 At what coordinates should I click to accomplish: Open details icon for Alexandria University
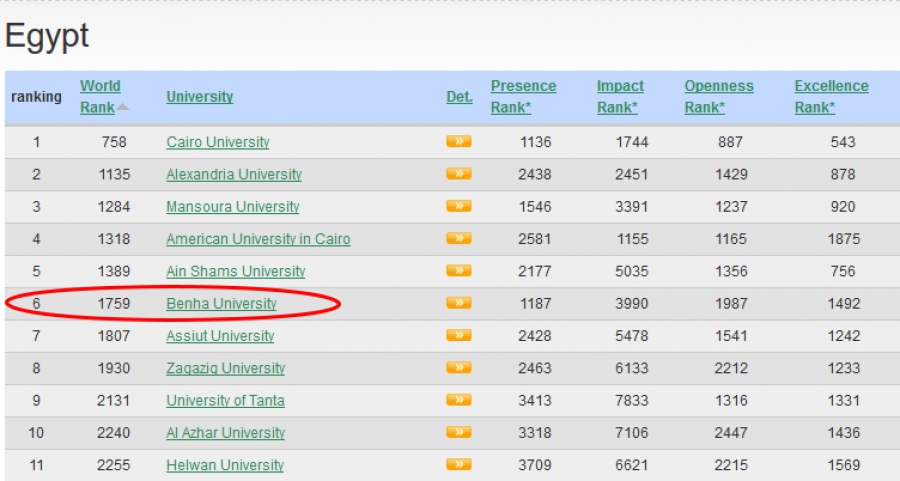459,173
